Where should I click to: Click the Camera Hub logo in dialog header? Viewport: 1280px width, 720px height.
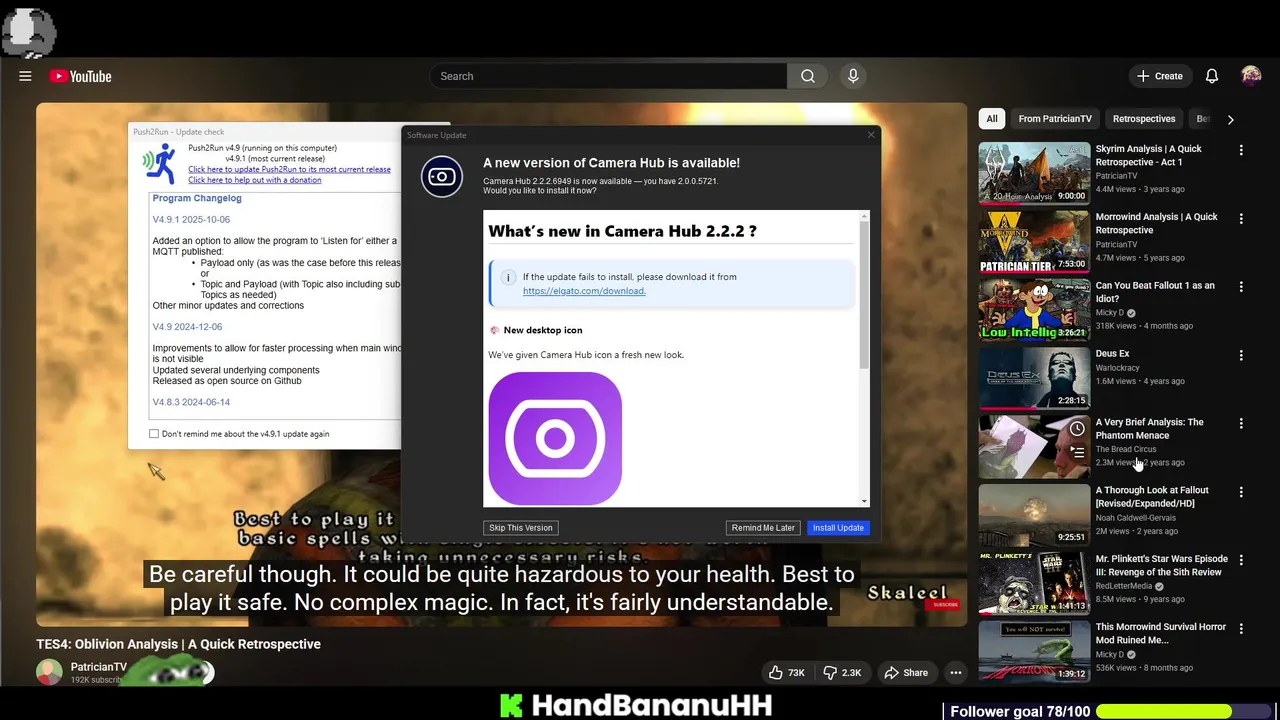click(442, 177)
